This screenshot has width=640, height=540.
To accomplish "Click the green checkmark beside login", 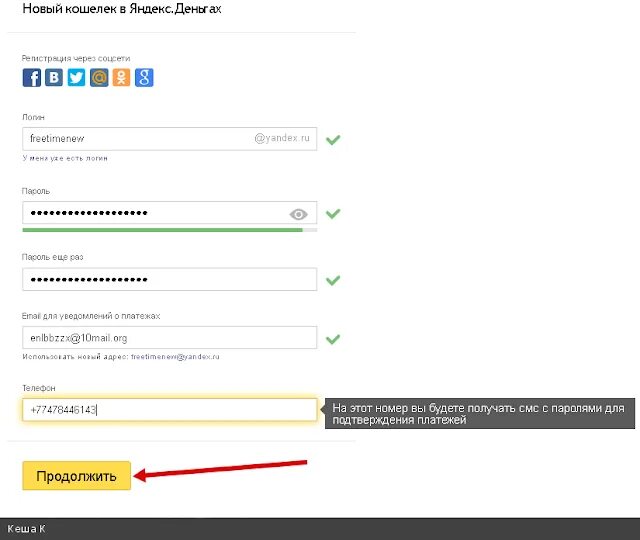I will (x=333, y=140).
